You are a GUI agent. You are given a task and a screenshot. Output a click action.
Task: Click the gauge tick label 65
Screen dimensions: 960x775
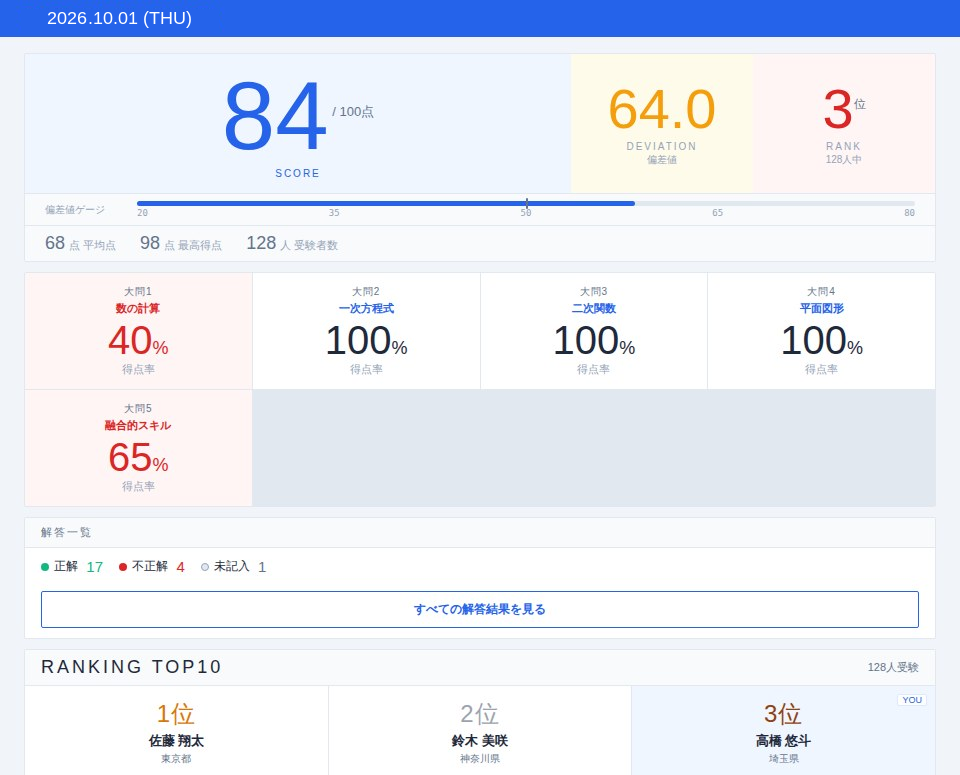point(718,213)
